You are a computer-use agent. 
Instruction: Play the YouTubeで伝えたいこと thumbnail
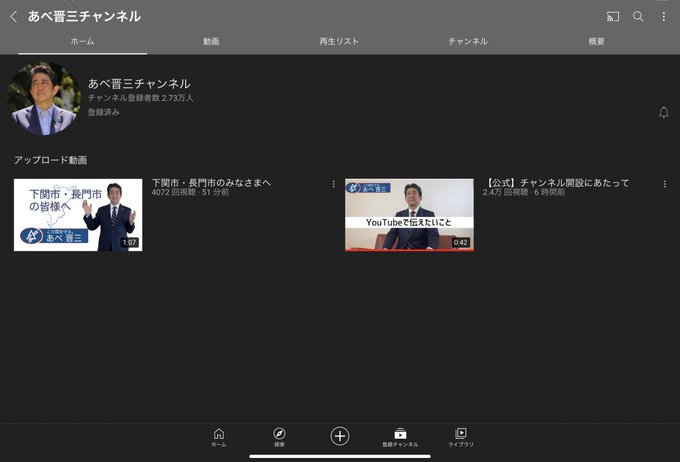point(409,215)
